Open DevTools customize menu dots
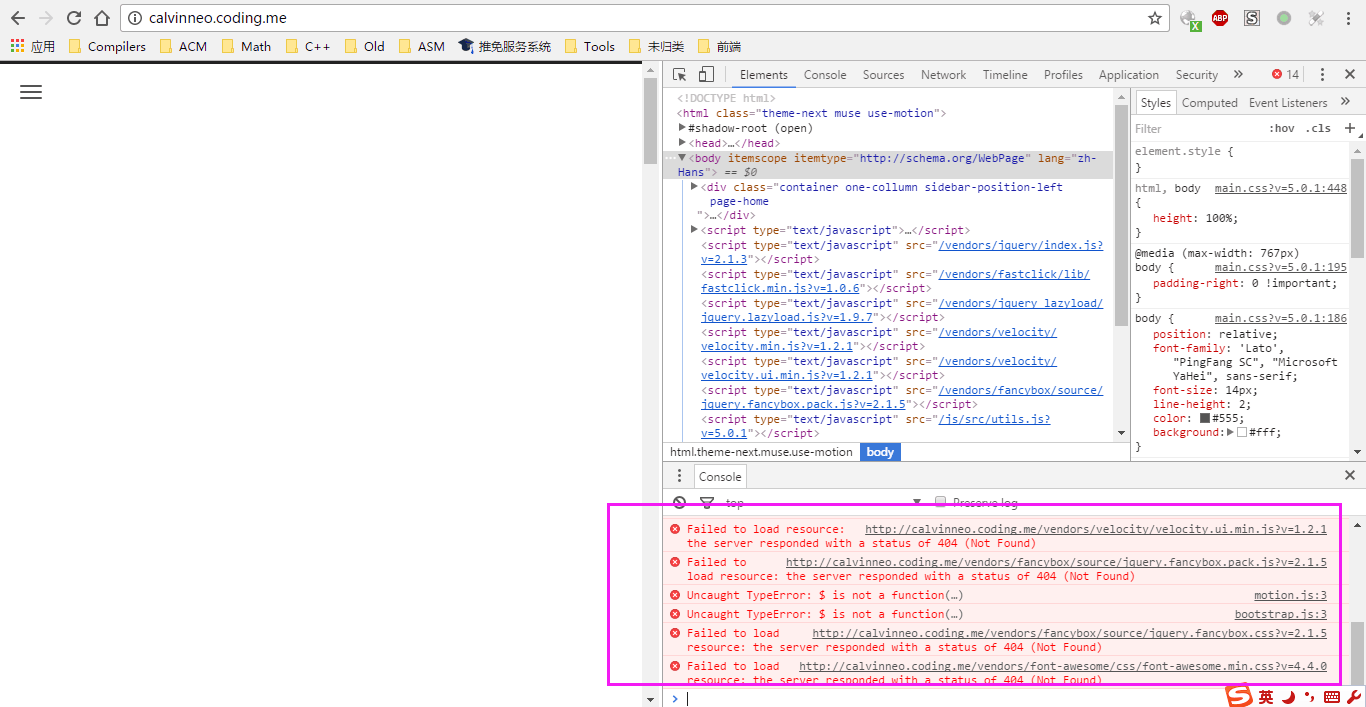1366x707 pixels. 1322,75
